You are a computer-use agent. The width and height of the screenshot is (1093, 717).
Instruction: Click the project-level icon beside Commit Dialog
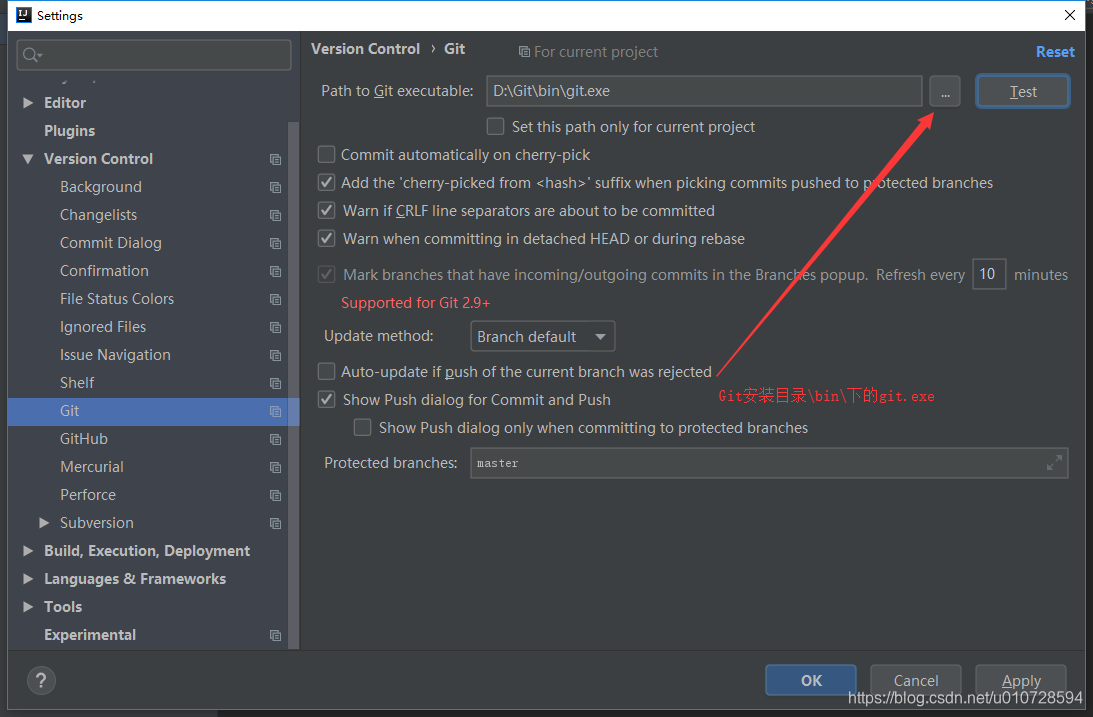[x=275, y=243]
